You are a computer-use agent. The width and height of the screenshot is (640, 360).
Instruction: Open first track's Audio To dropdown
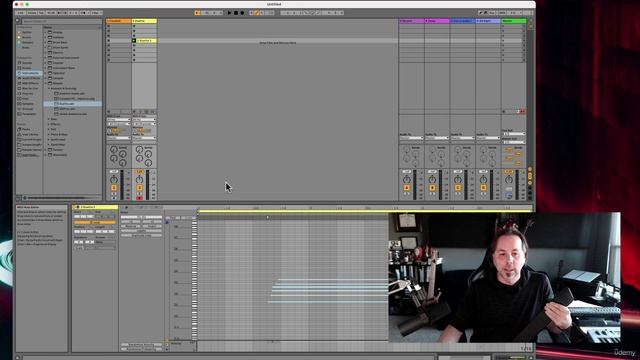pyautogui.click(x=119, y=138)
